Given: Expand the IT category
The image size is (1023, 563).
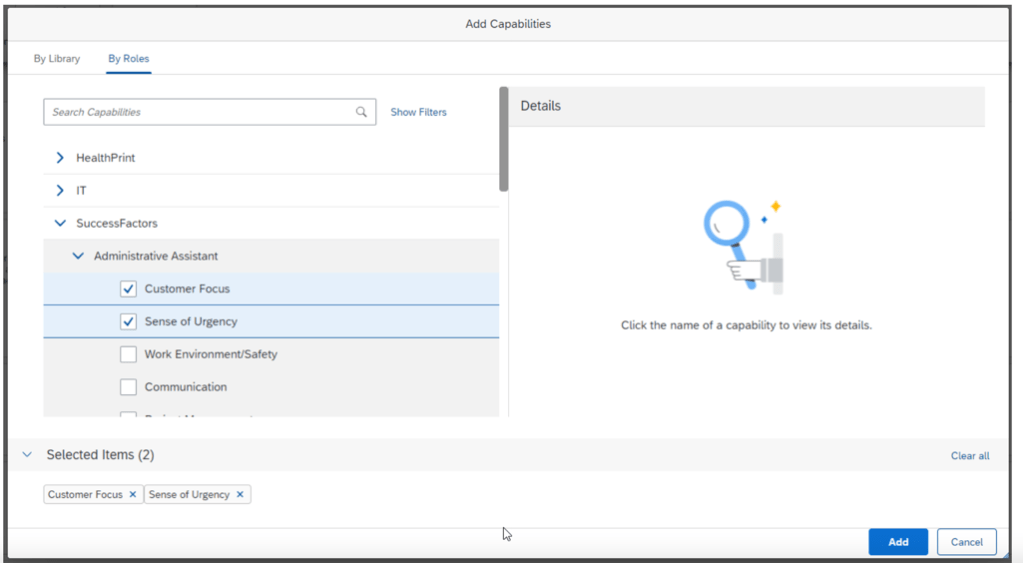Looking at the screenshot, I should click(60, 190).
